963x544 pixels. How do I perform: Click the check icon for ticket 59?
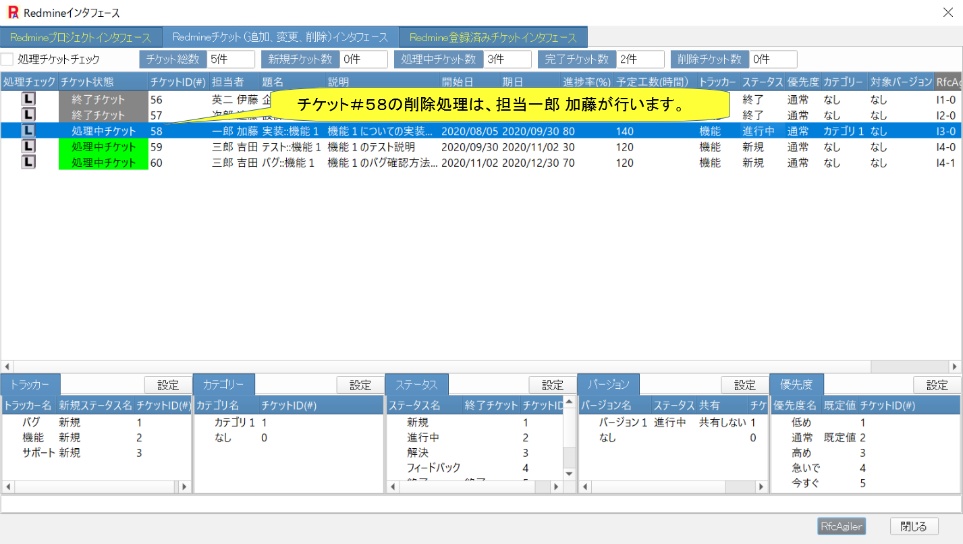coord(28,147)
